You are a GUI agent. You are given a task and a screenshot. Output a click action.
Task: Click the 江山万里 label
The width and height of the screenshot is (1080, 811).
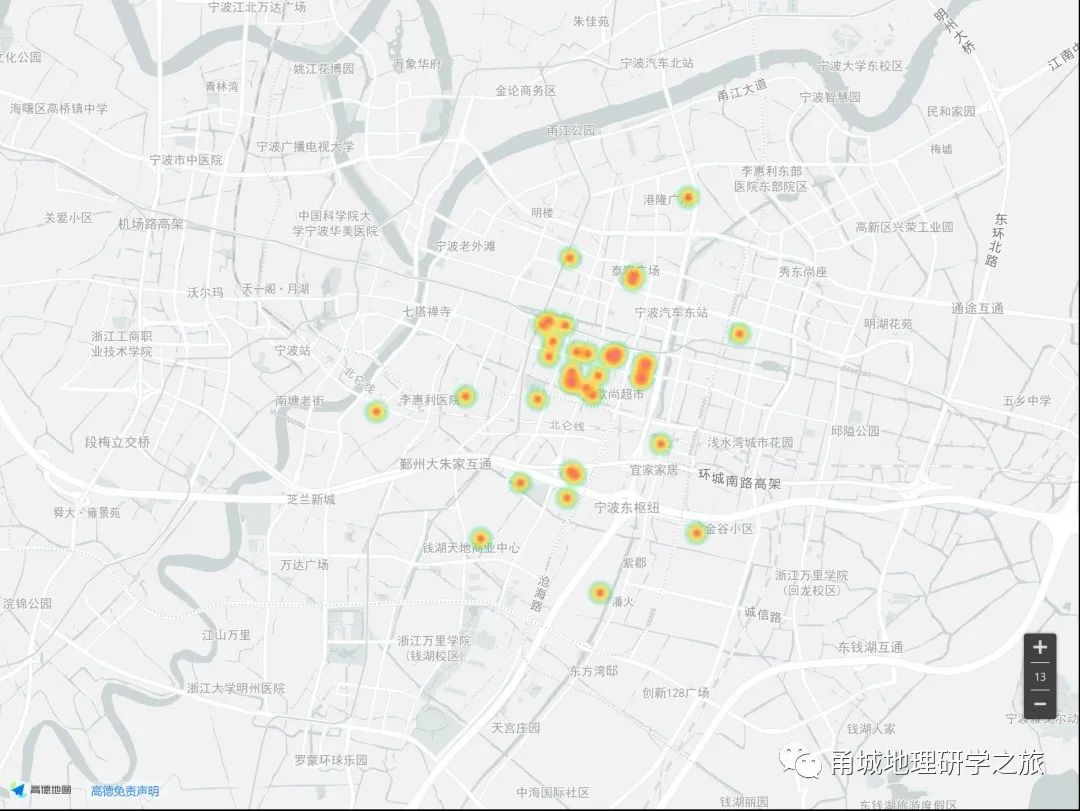(x=226, y=635)
